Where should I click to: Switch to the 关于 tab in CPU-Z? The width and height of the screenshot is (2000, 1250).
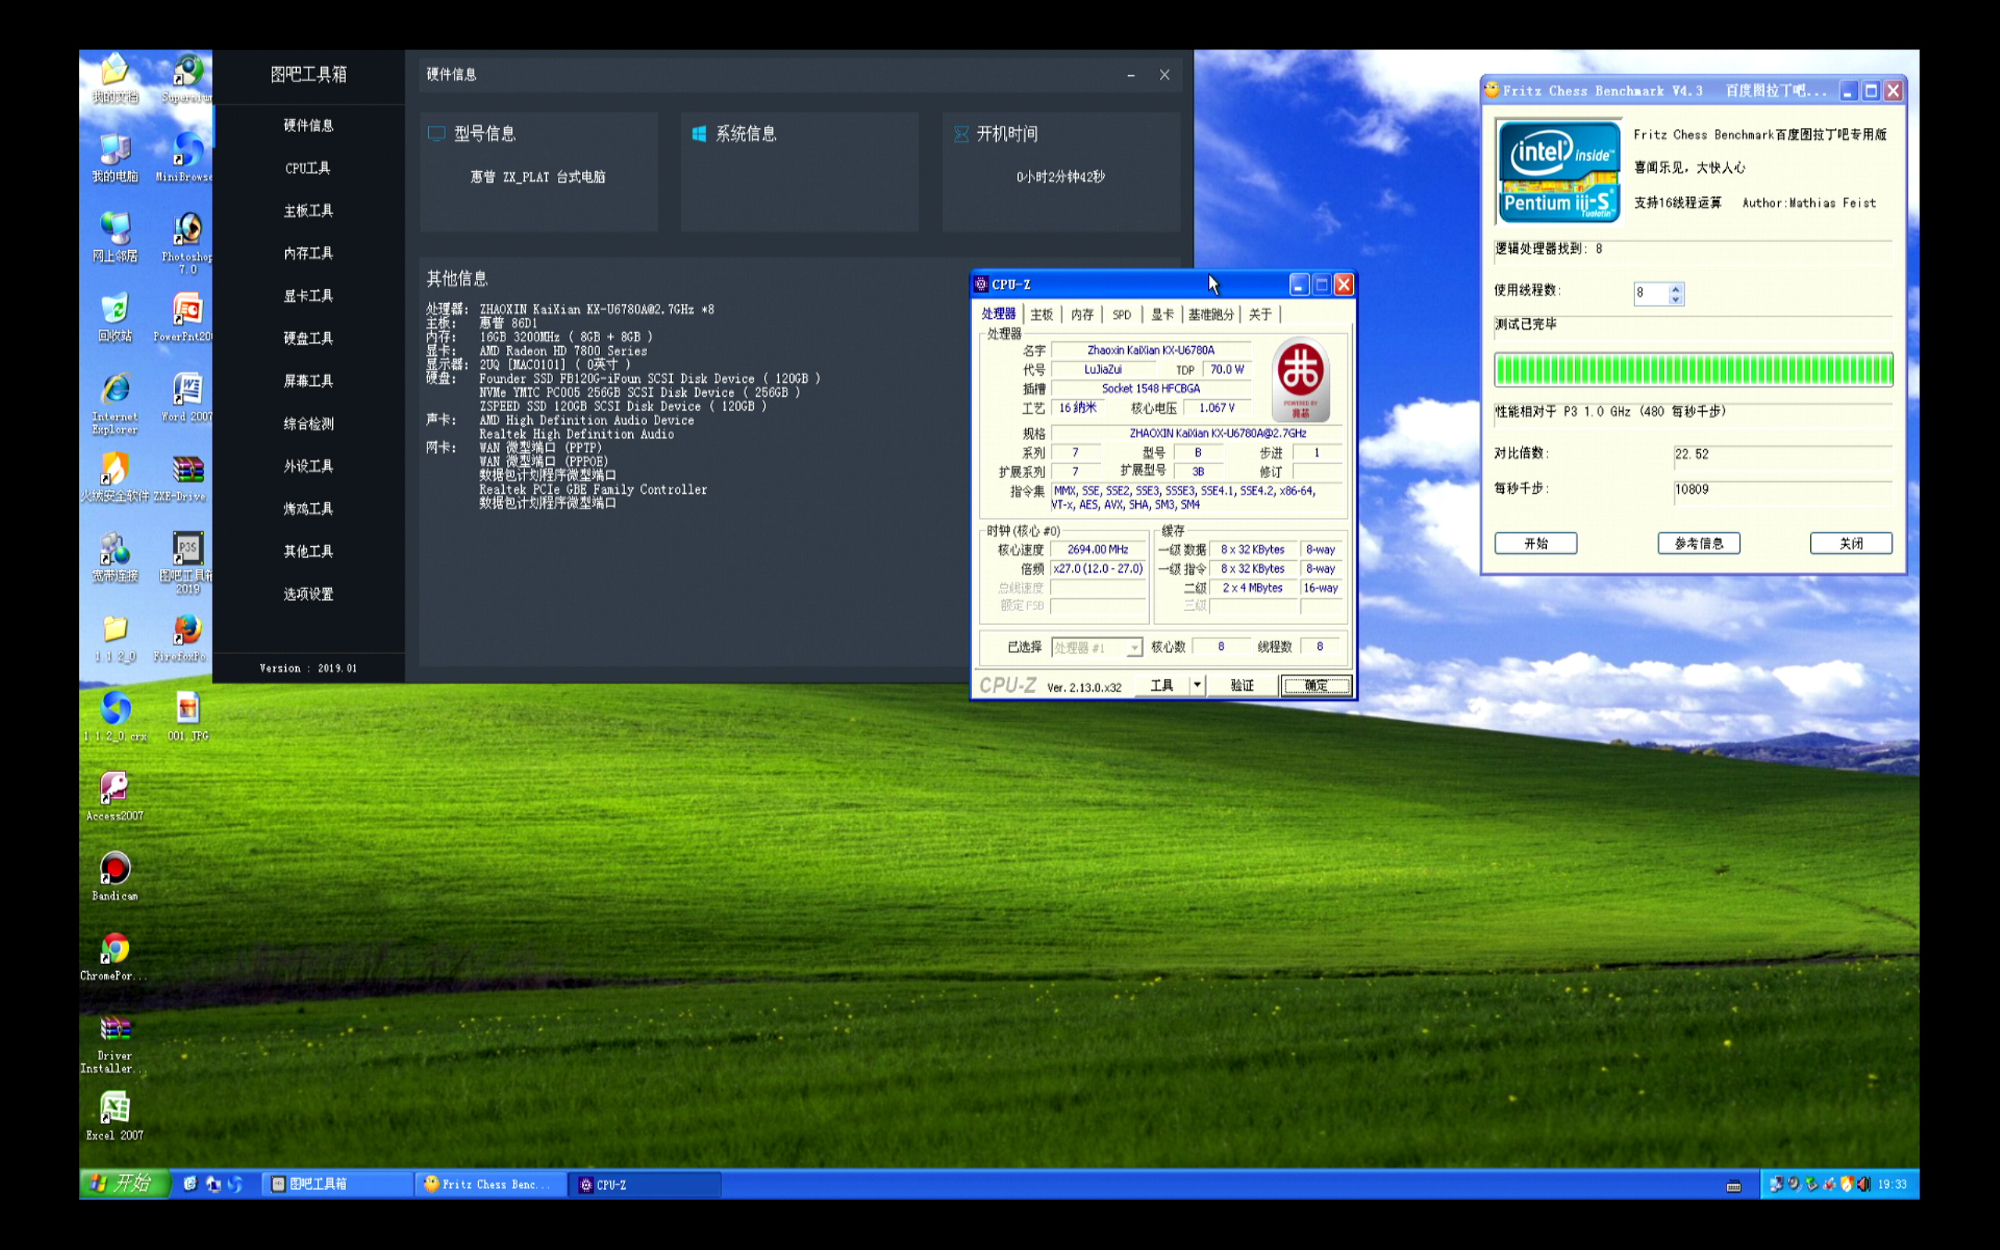[1260, 314]
